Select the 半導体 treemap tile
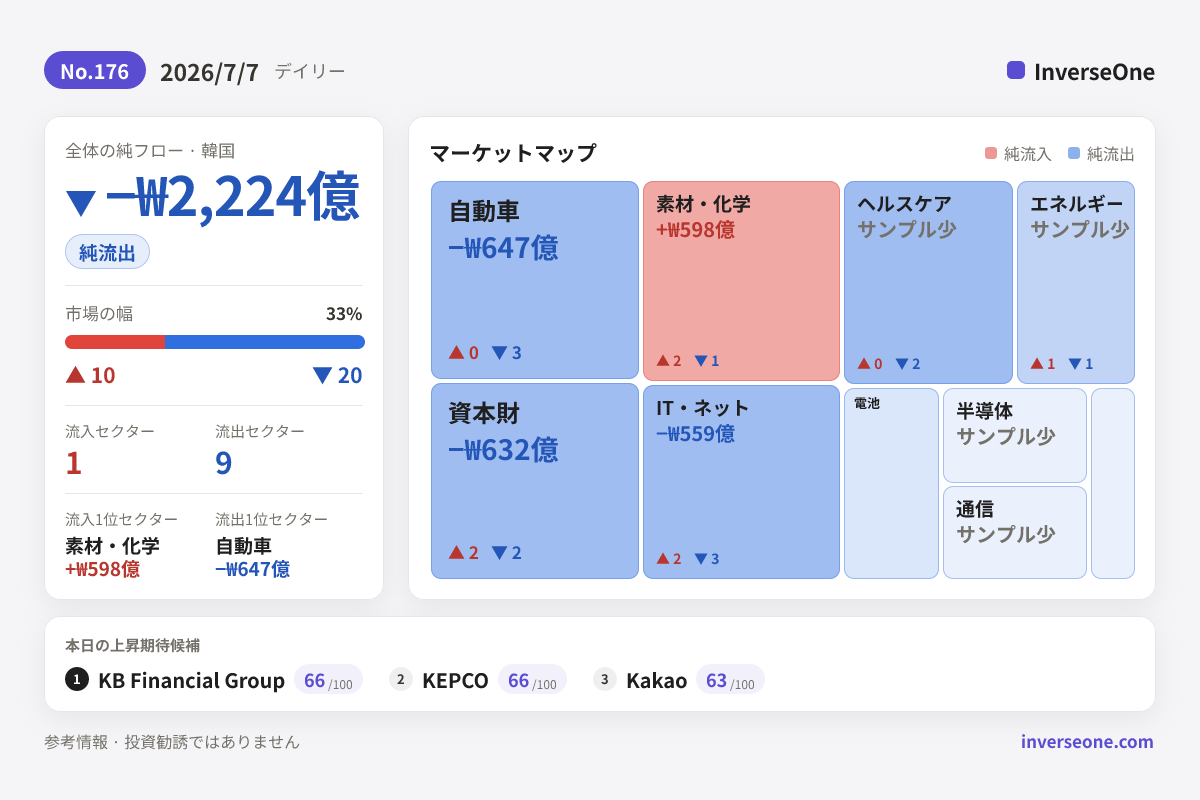Viewport: 1200px width, 800px height. tap(1015, 435)
